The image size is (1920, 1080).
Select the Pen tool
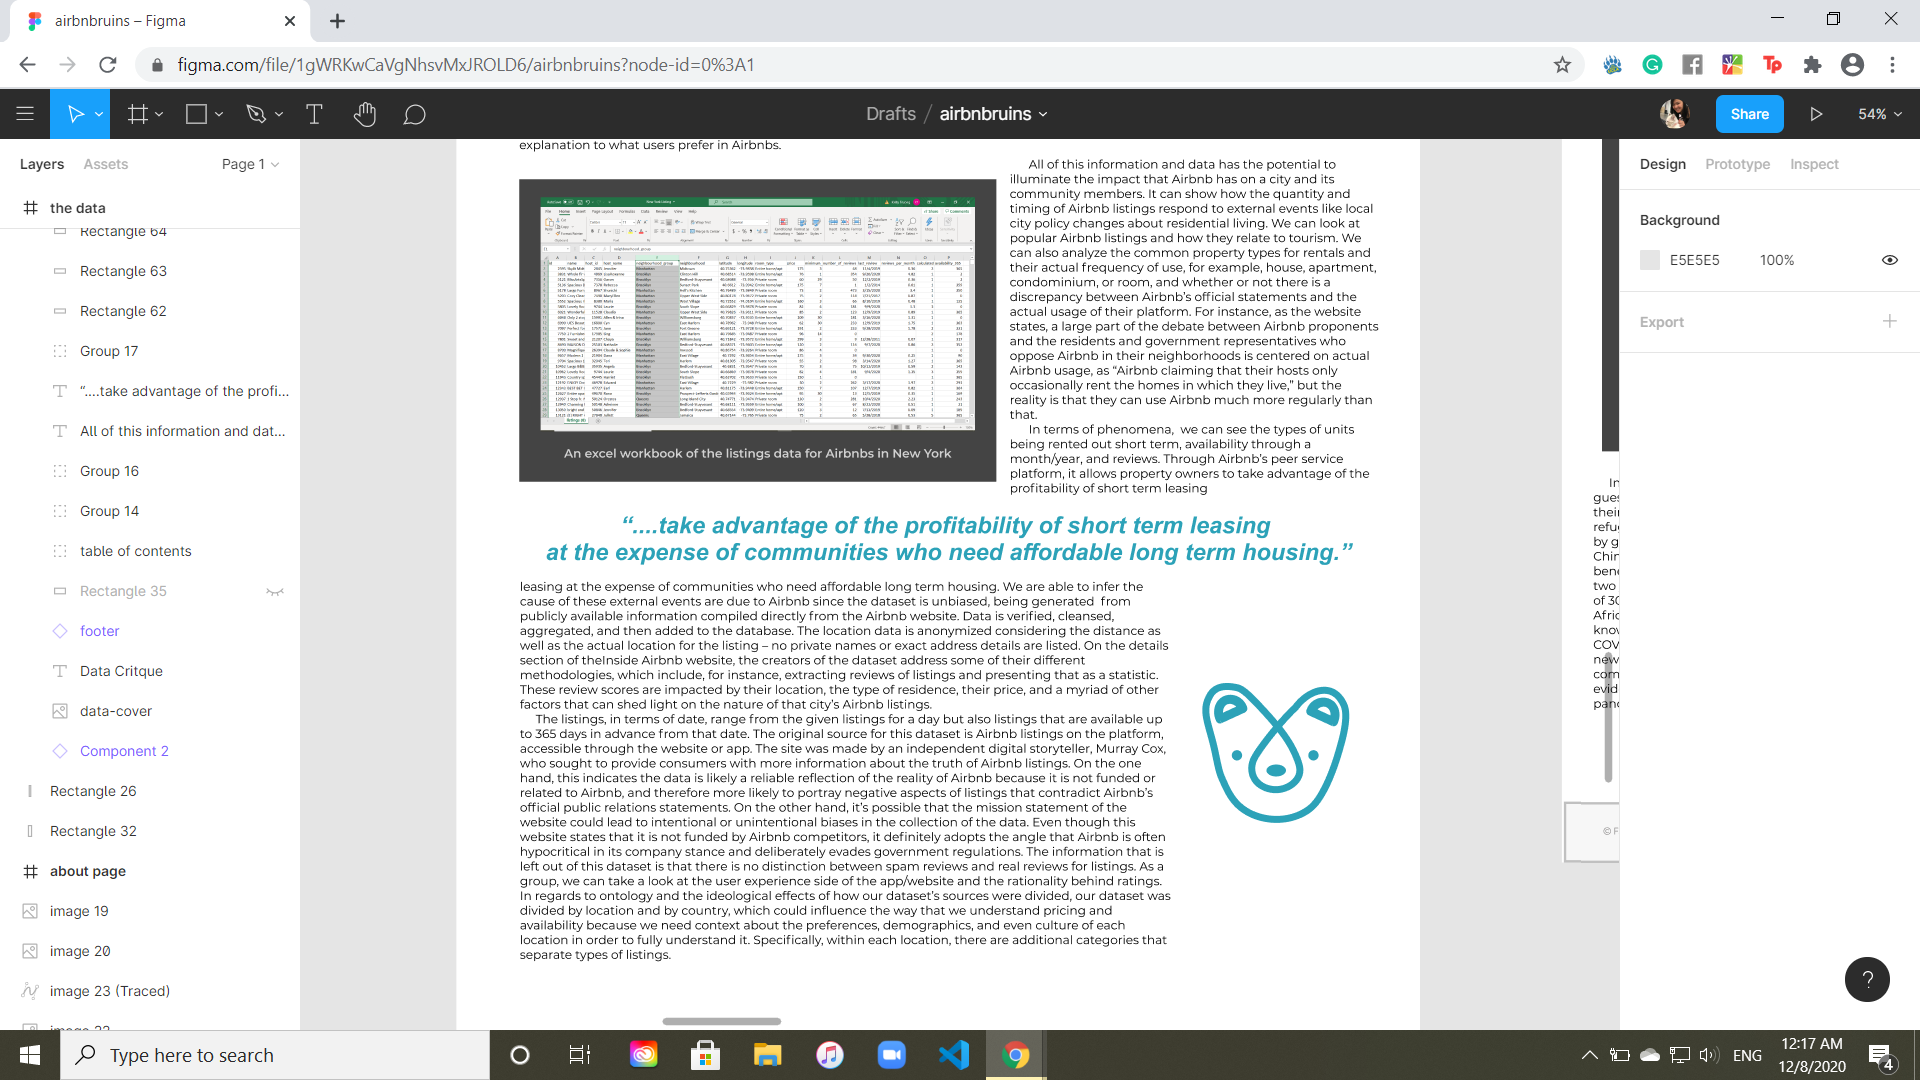tap(256, 114)
